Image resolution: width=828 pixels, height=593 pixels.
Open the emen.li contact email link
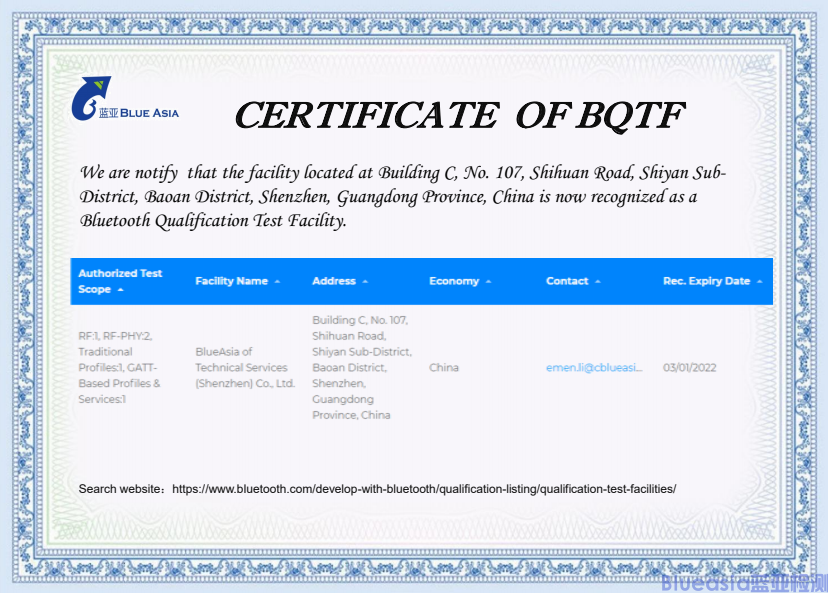click(x=594, y=368)
